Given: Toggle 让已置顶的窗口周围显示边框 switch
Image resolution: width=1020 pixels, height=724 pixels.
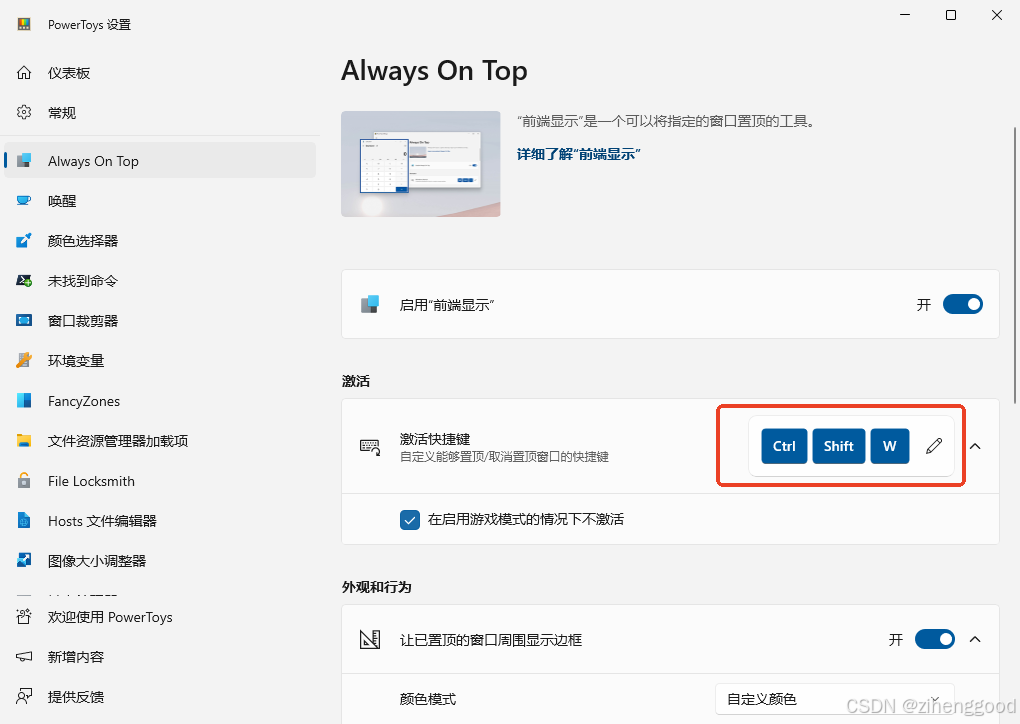Looking at the screenshot, I should pos(935,639).
